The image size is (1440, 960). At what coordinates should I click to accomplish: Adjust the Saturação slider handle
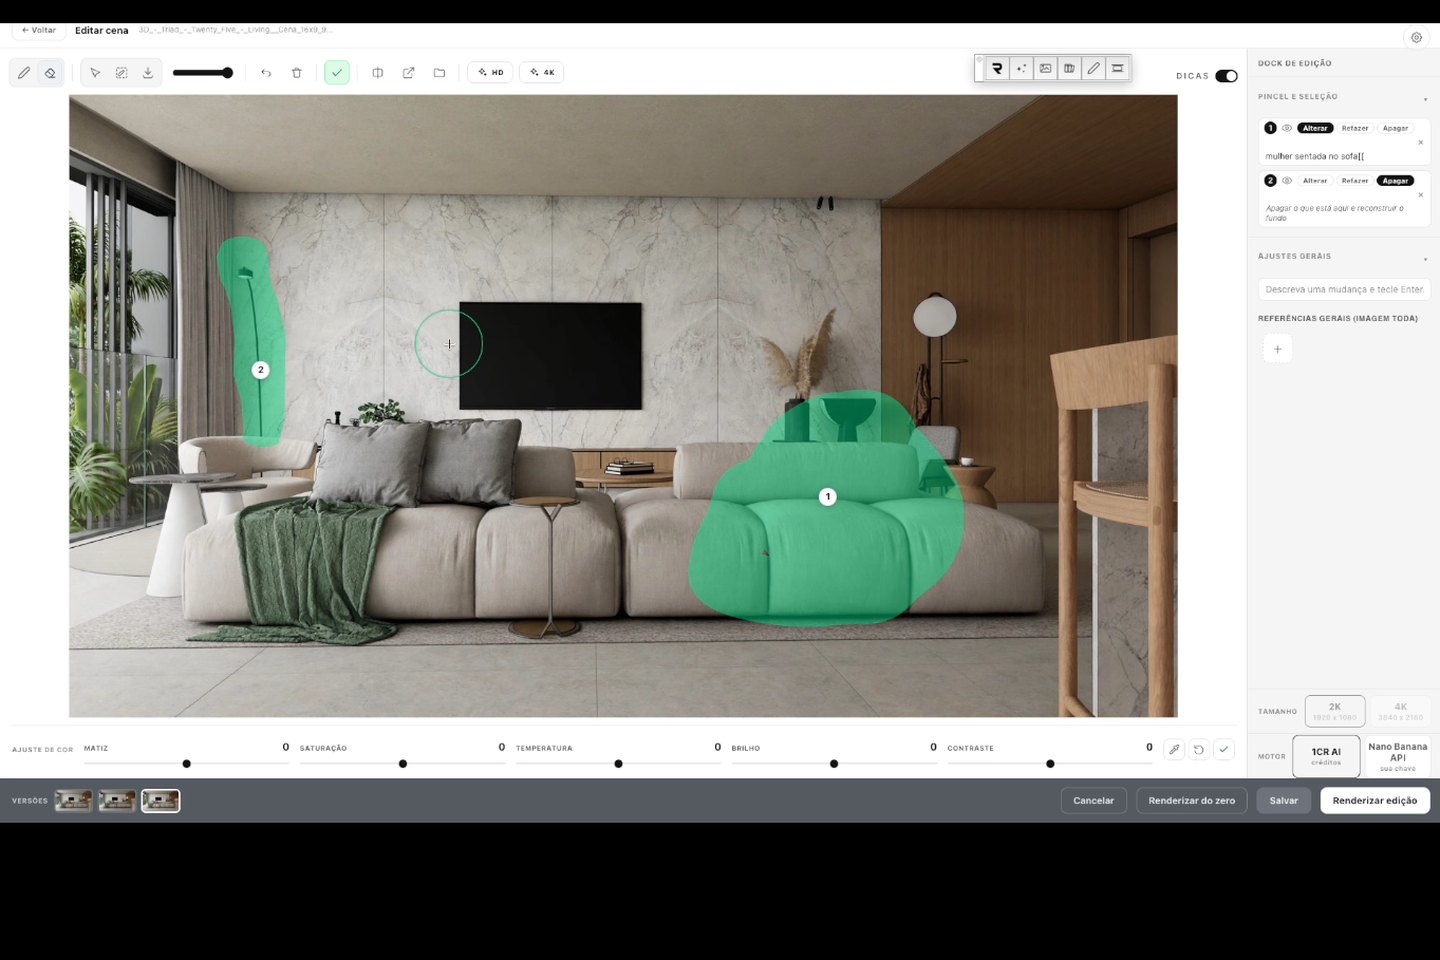tap(403, 764)
